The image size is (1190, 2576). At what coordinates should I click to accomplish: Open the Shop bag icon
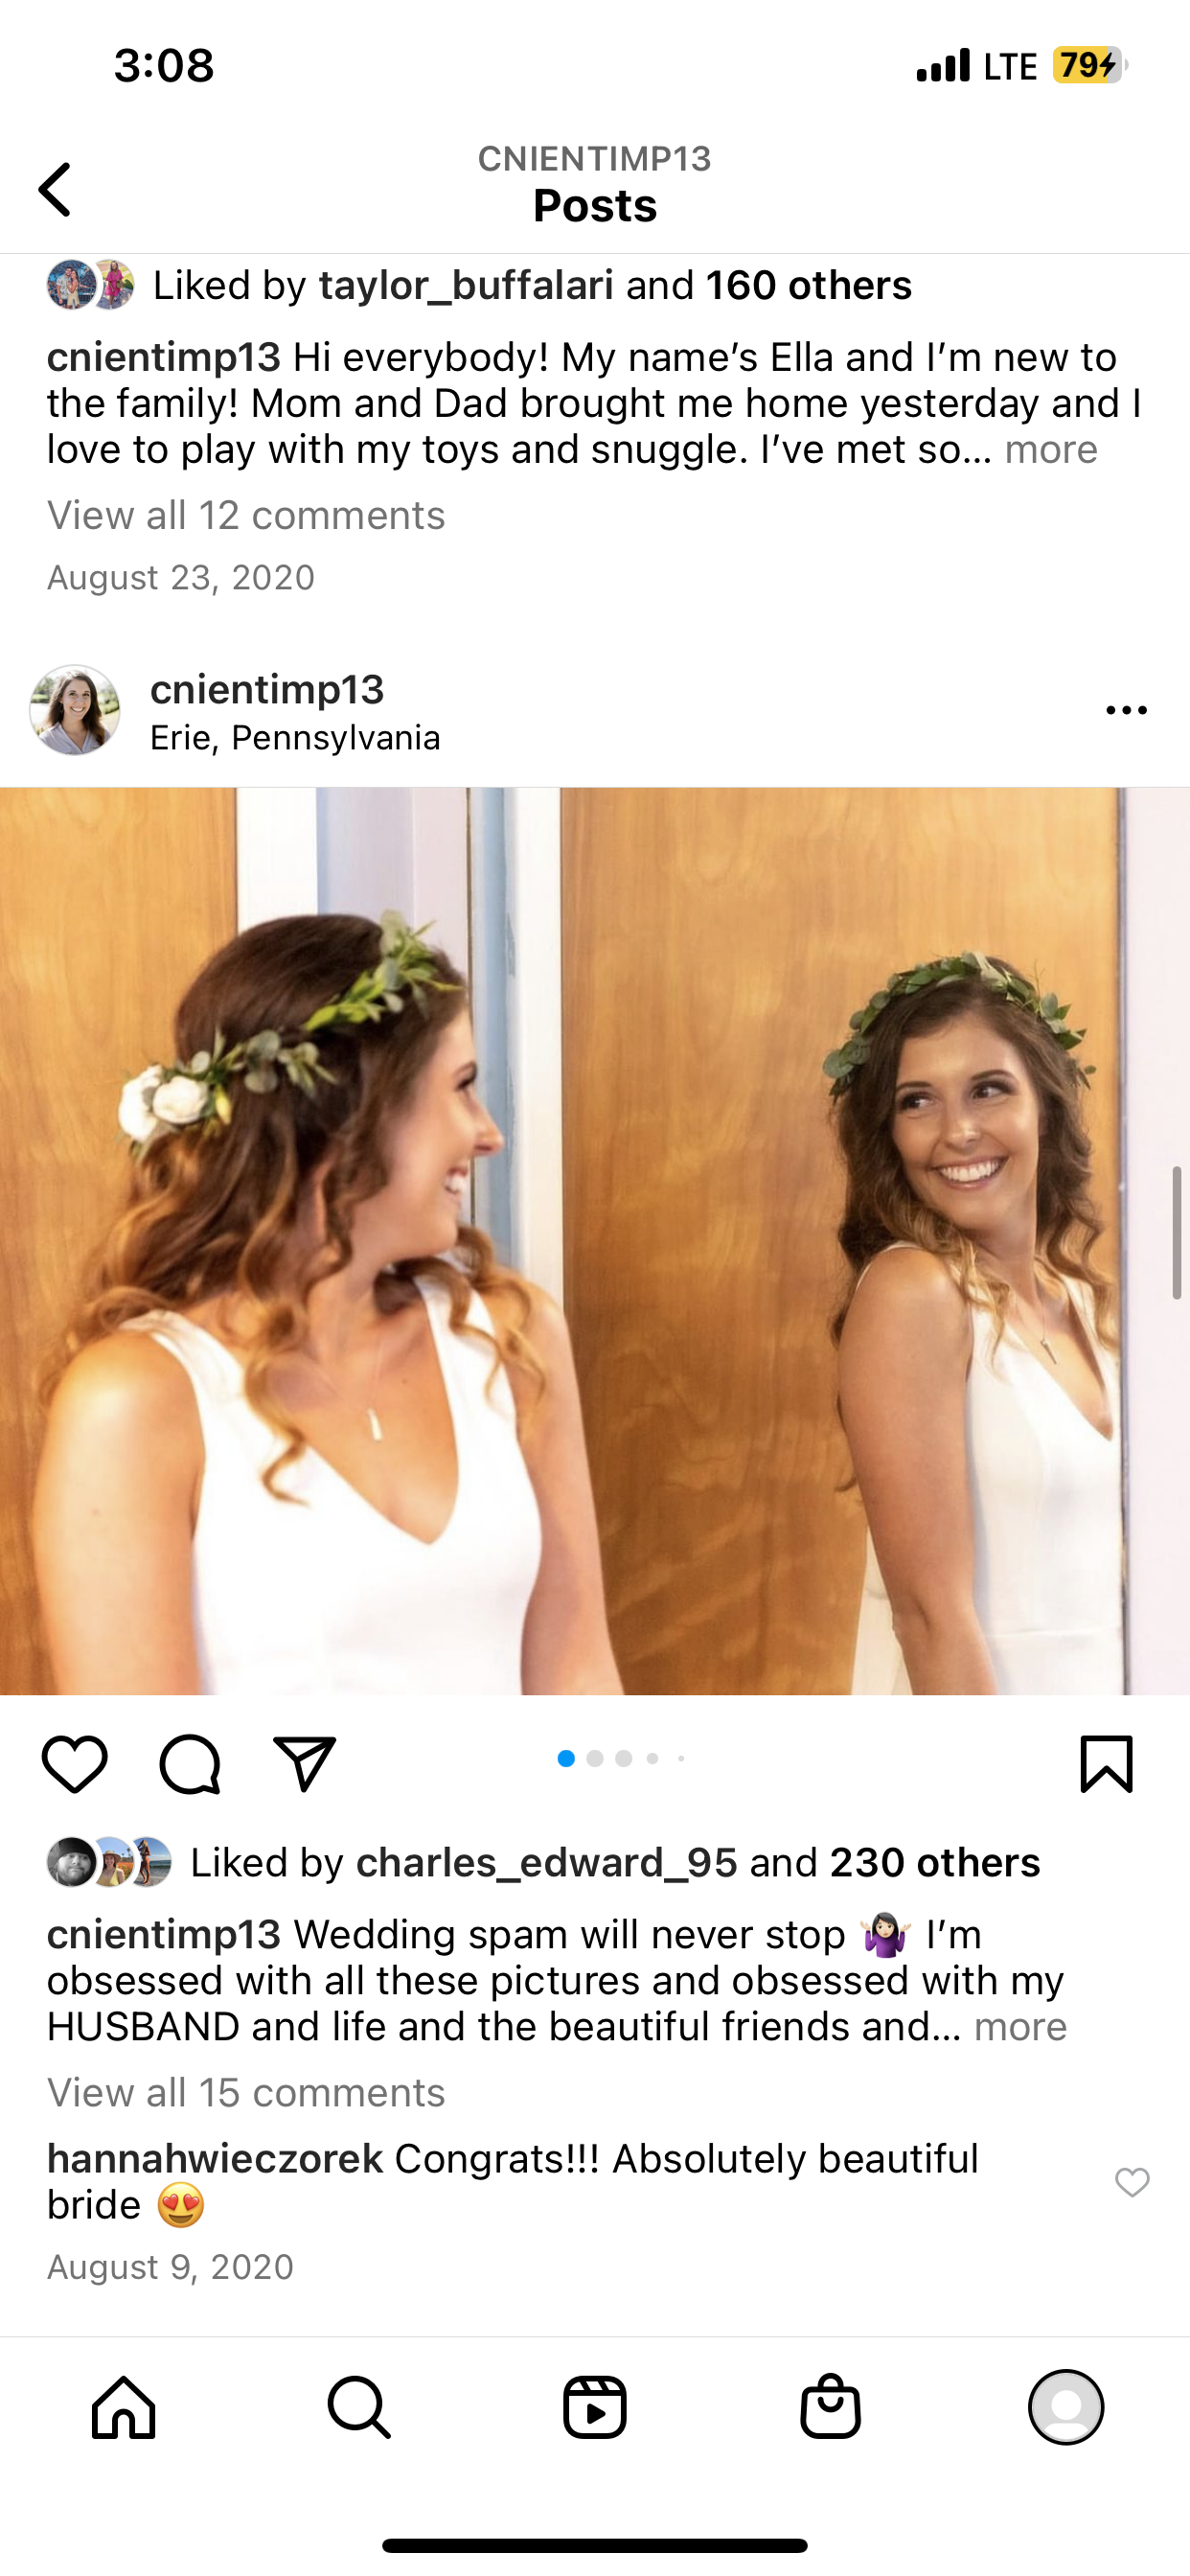click(830, 2406)
